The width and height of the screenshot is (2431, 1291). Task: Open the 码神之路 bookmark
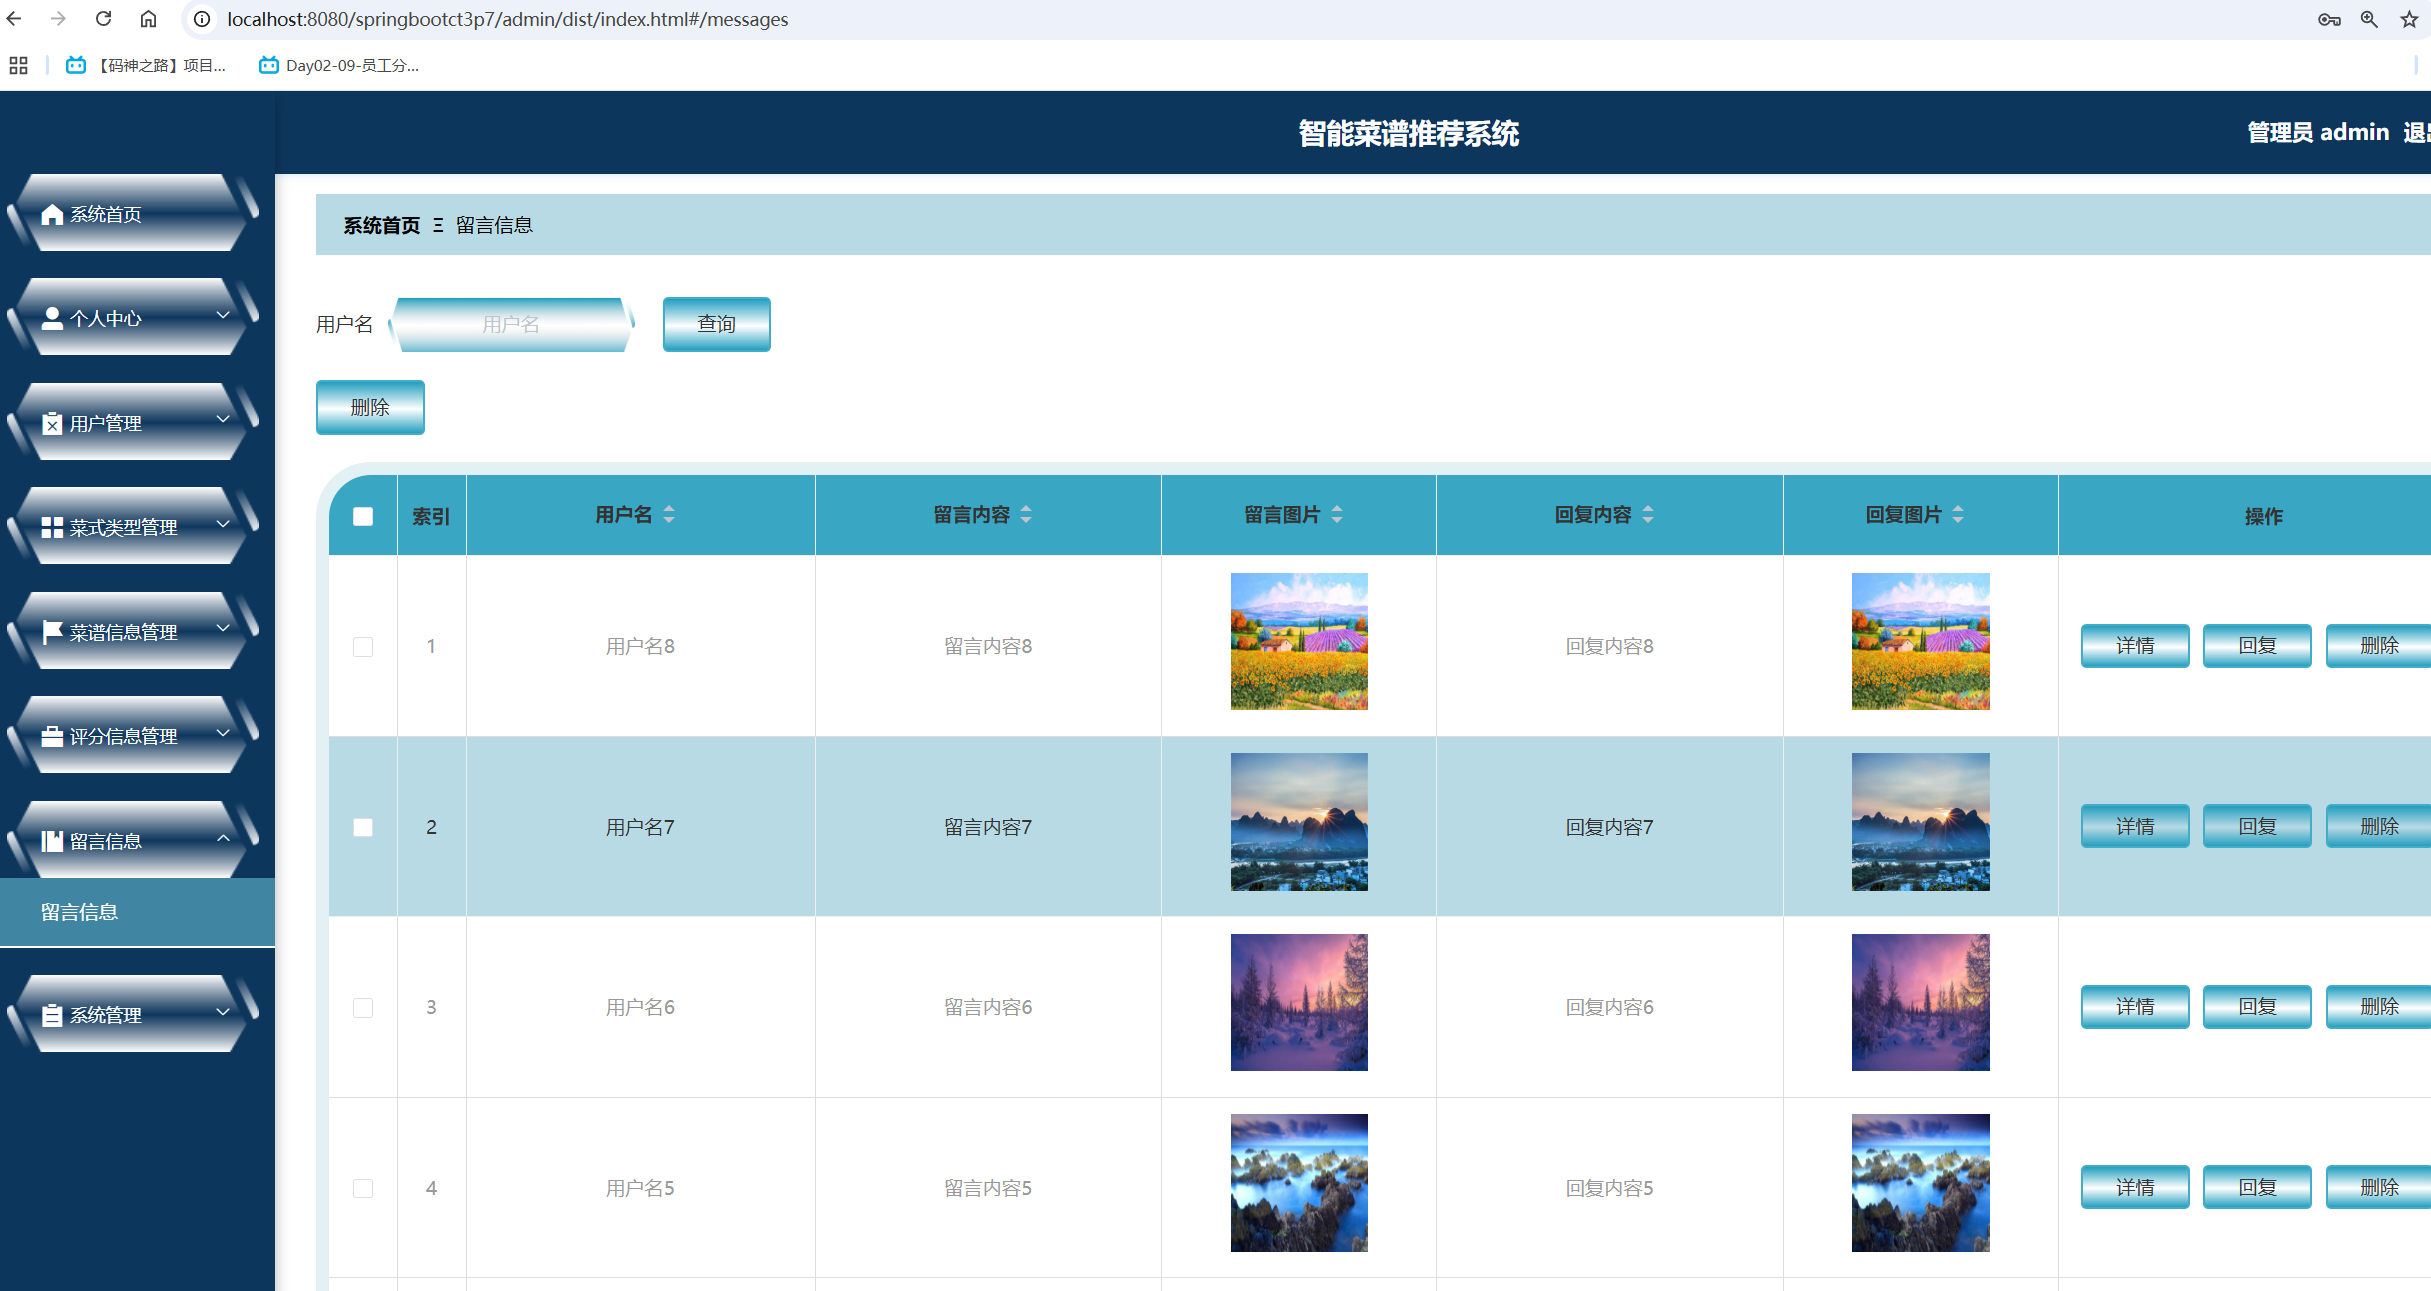[146, 65]
